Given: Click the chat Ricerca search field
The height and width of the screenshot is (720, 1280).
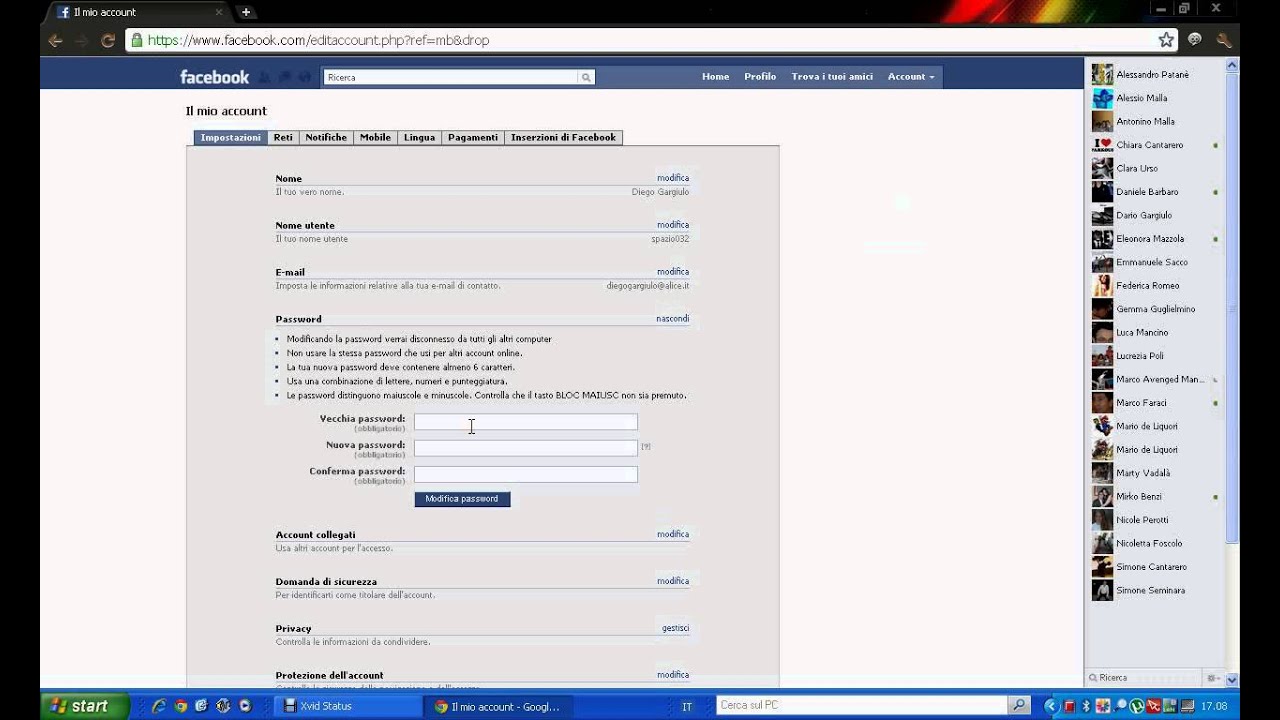Looking at the screenshot, I should coord(1144,677).
